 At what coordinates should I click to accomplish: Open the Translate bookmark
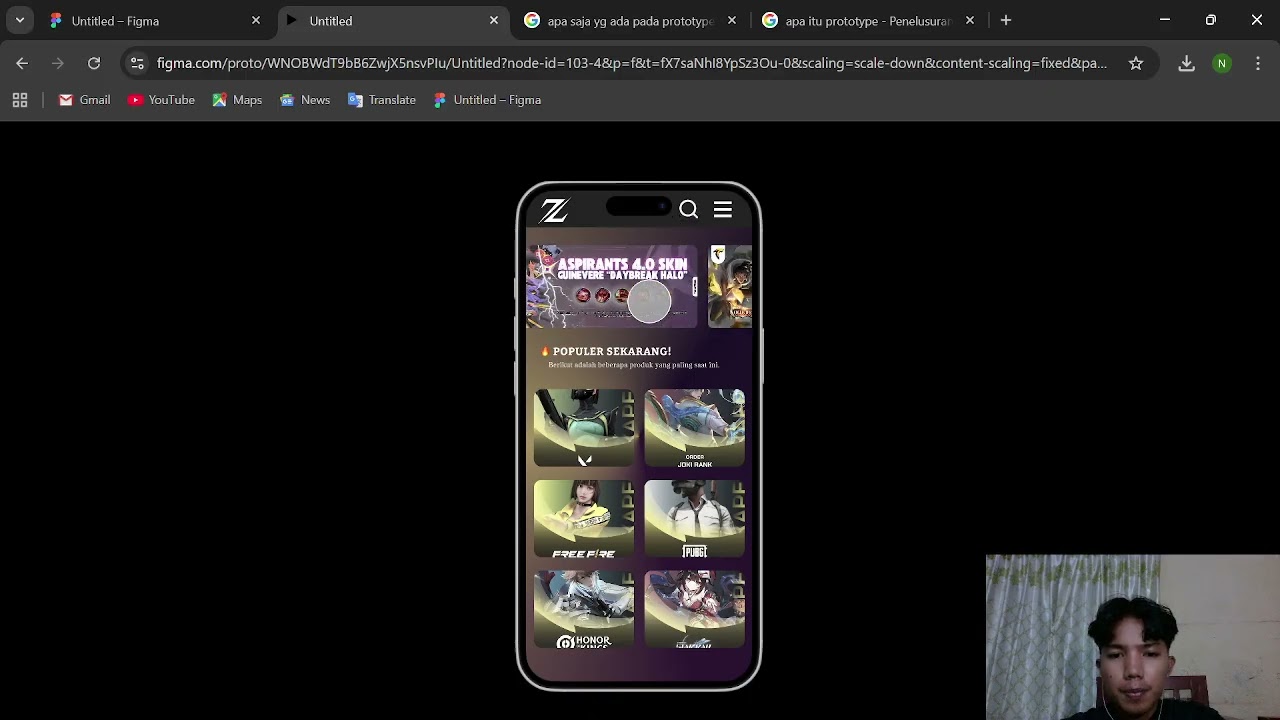[x=382, y=100]
